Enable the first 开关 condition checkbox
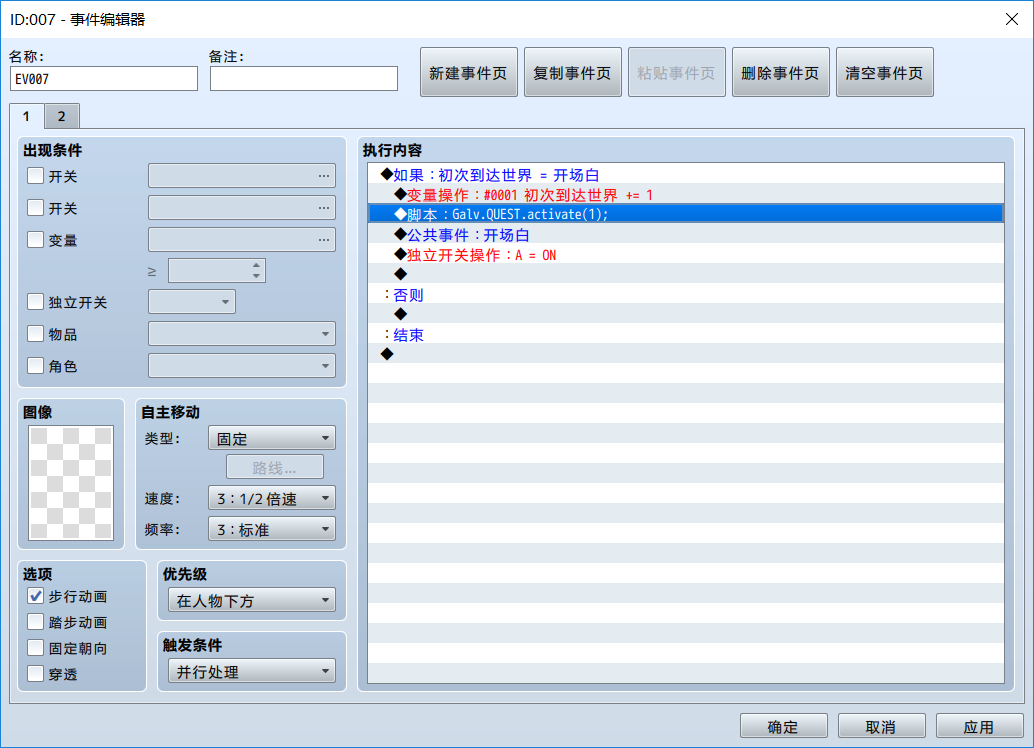Image resolution: width=1034 pixels, height=748 pixels. coord(36,175)
